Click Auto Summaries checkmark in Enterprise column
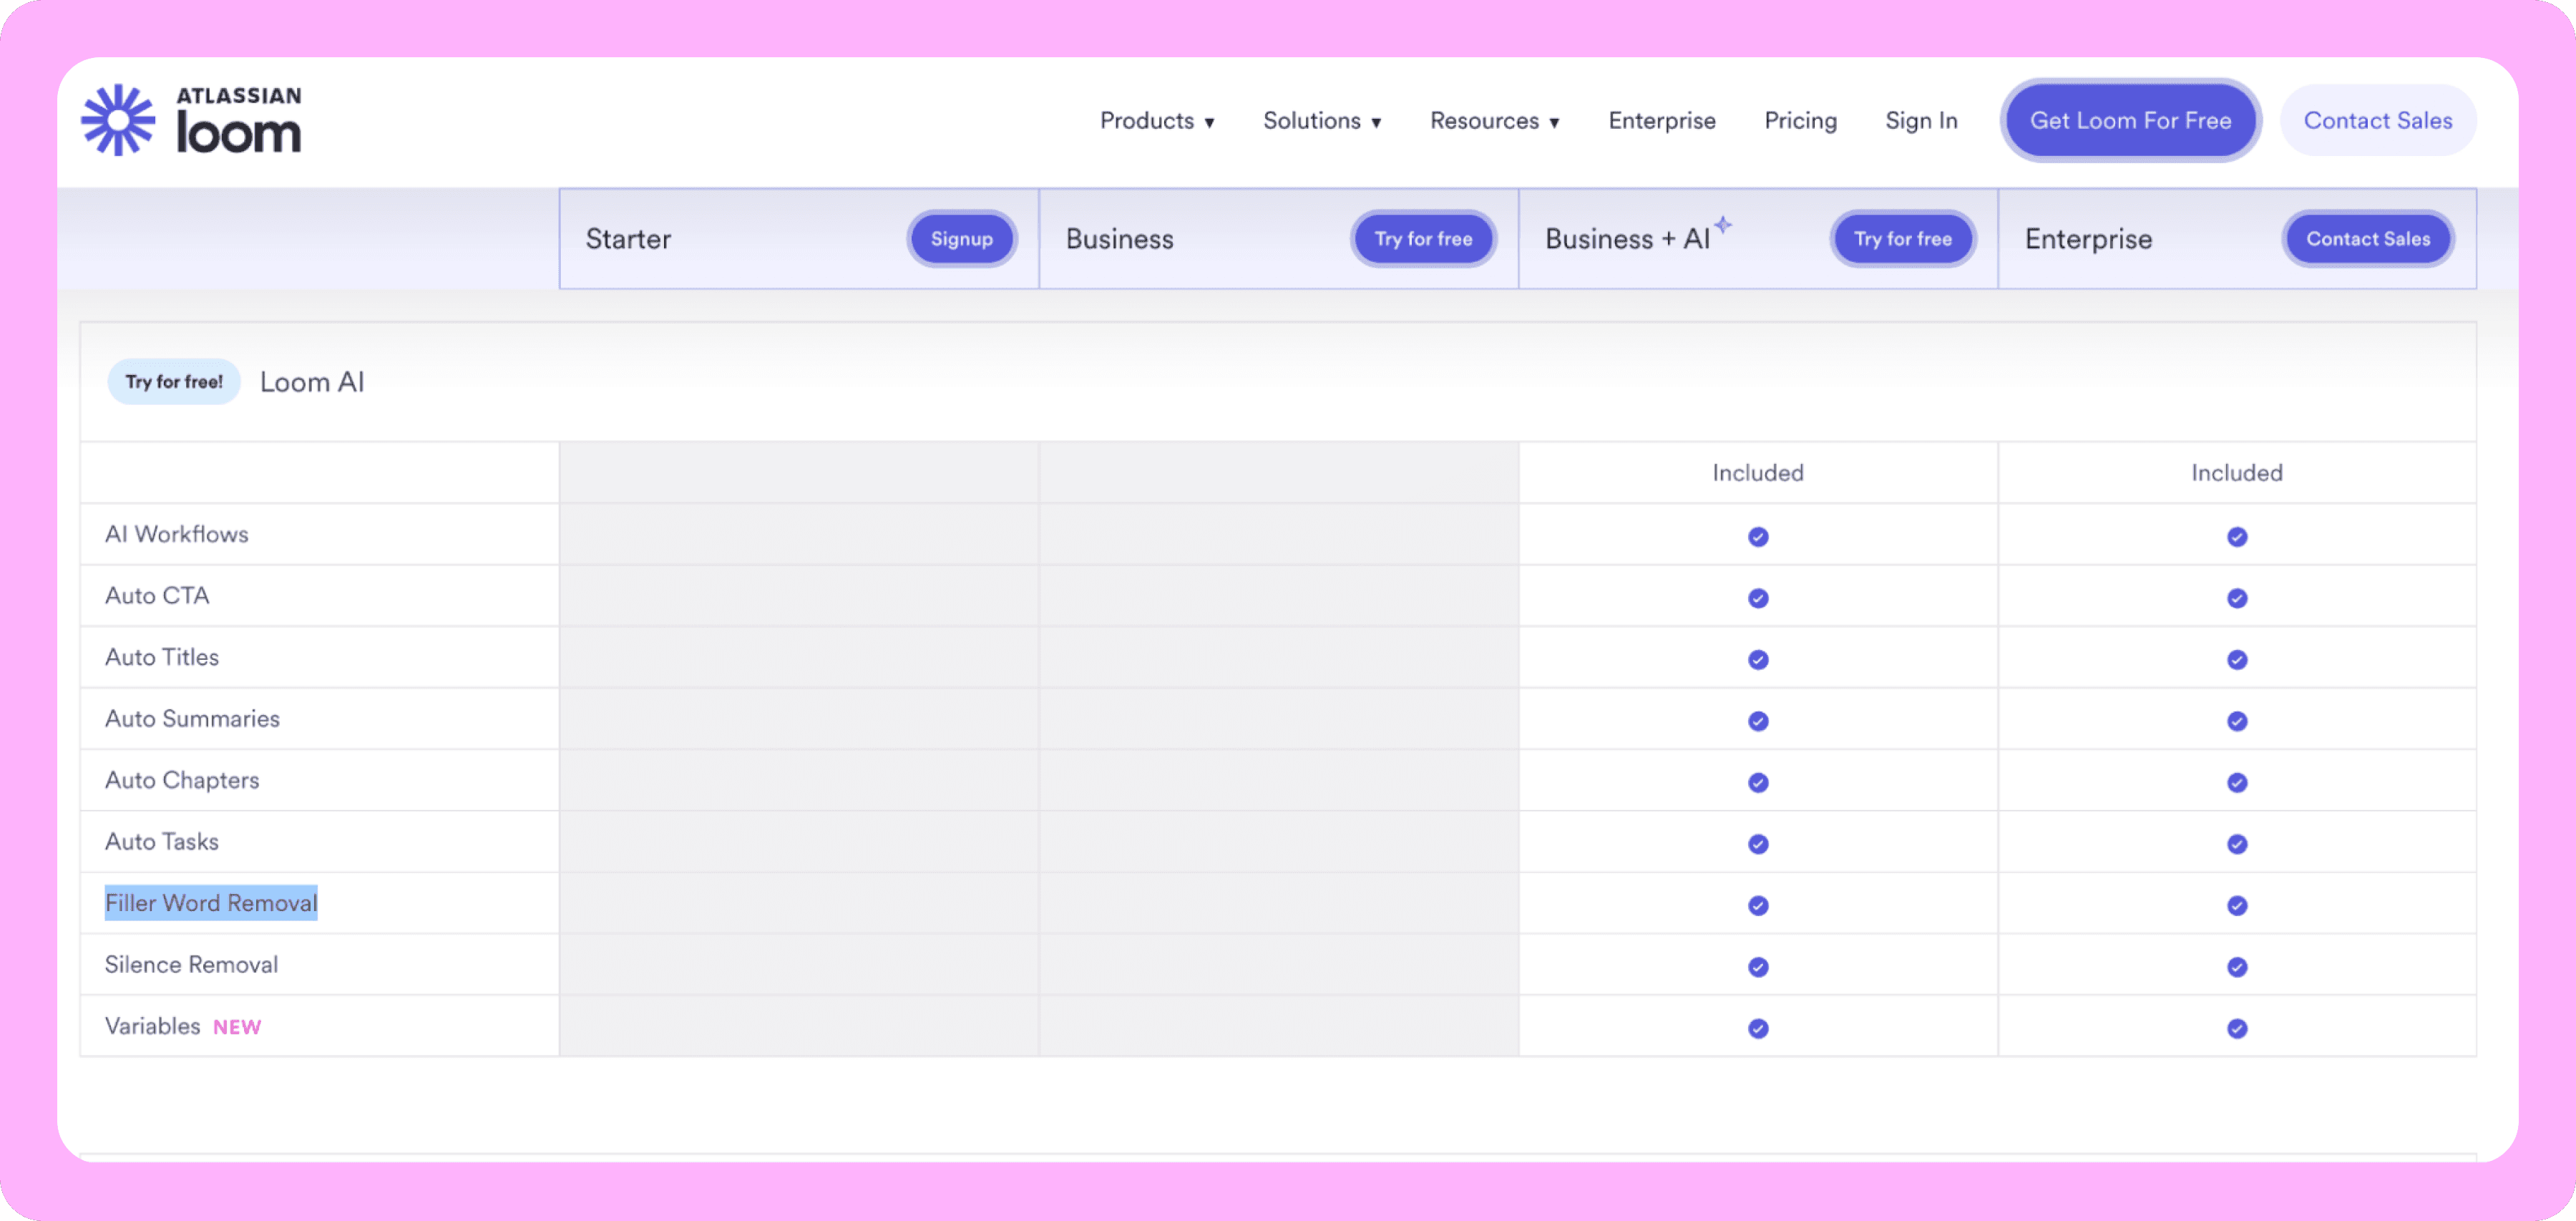2576x1221 pixels. (x=2236, y=721)
